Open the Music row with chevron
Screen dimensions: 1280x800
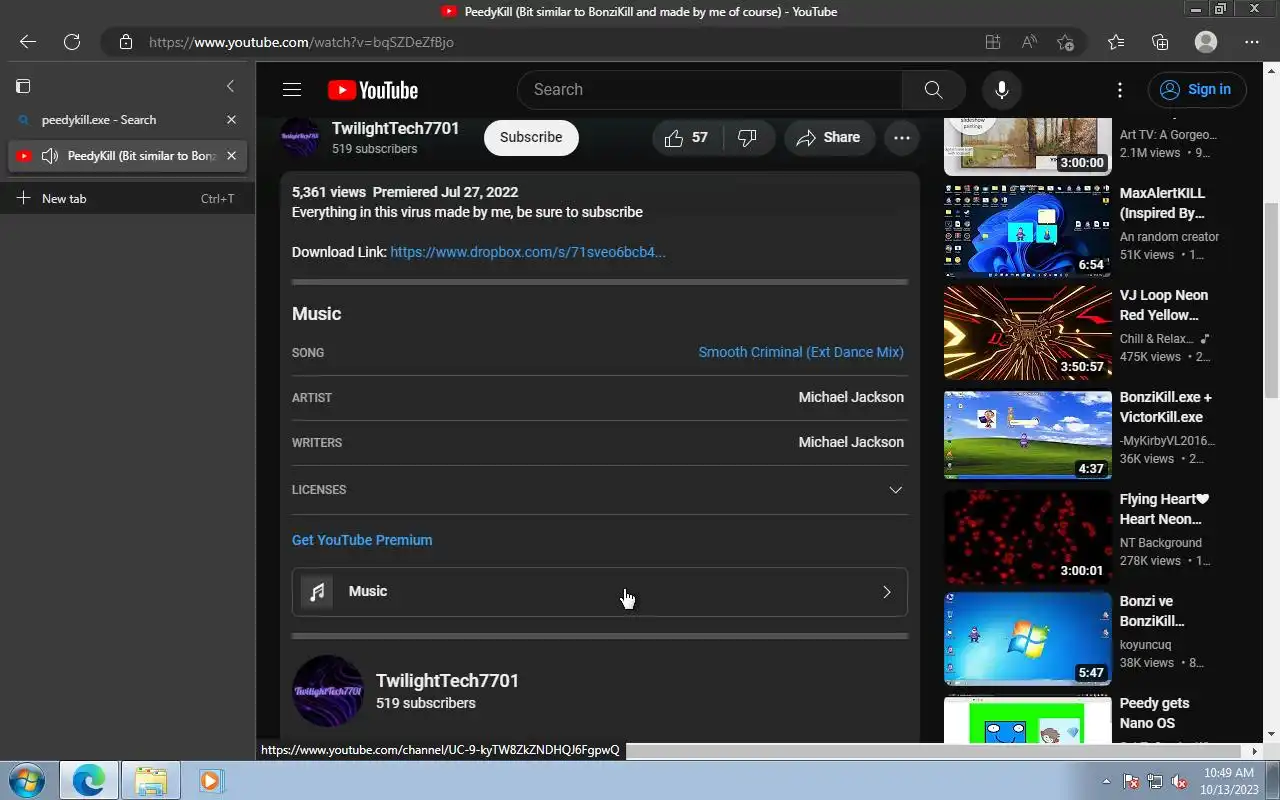tap(600, 592)
